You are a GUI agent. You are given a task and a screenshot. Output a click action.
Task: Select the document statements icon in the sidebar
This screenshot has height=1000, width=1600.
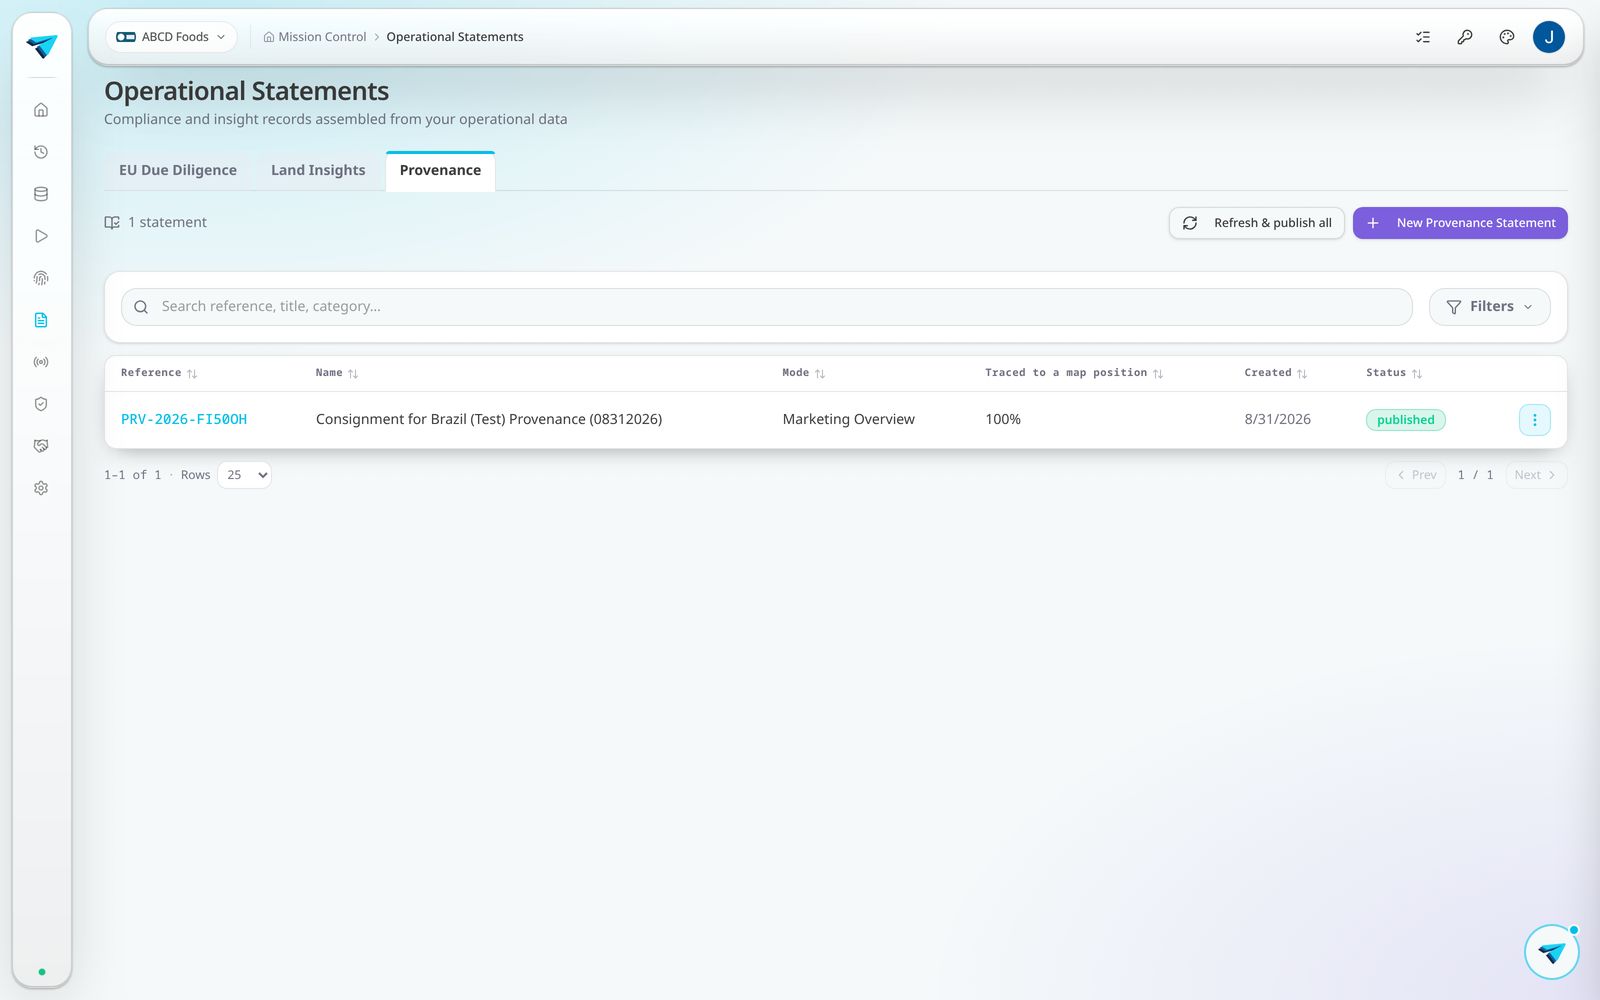coord(41,320)
